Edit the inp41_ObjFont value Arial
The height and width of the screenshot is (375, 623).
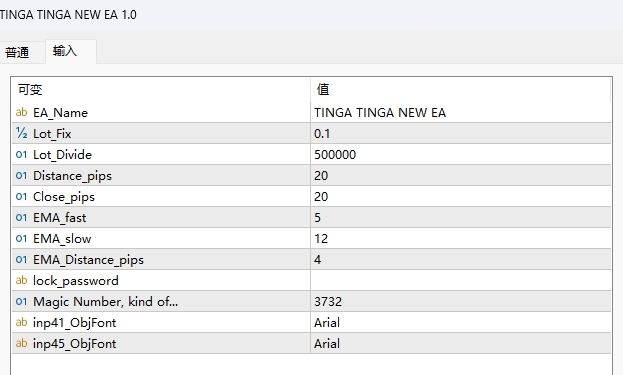460,323
